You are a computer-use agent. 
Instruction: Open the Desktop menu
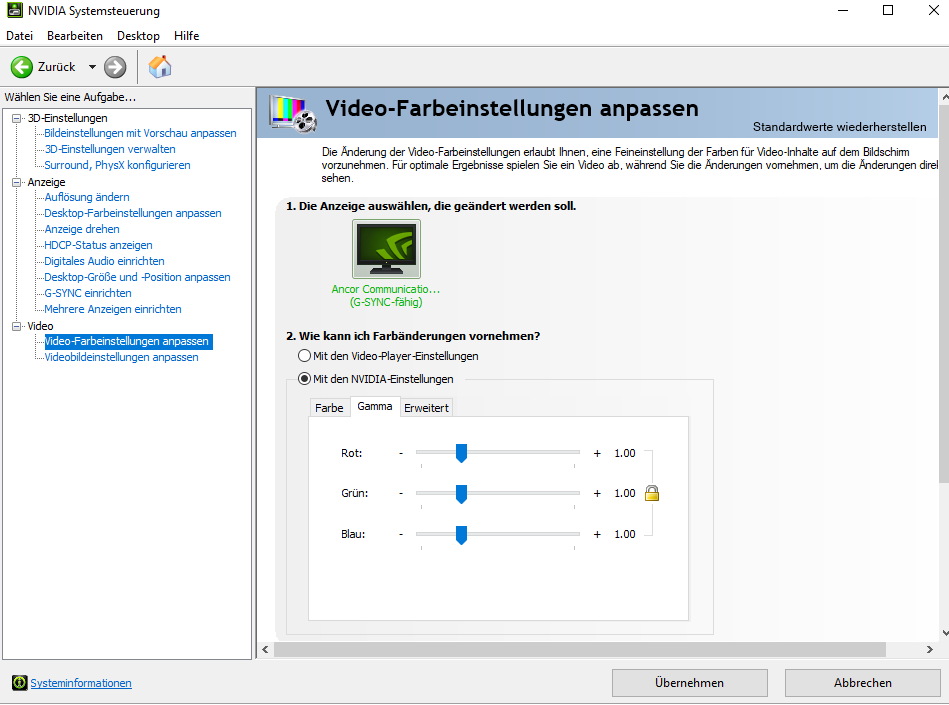[x=138, y=36]
